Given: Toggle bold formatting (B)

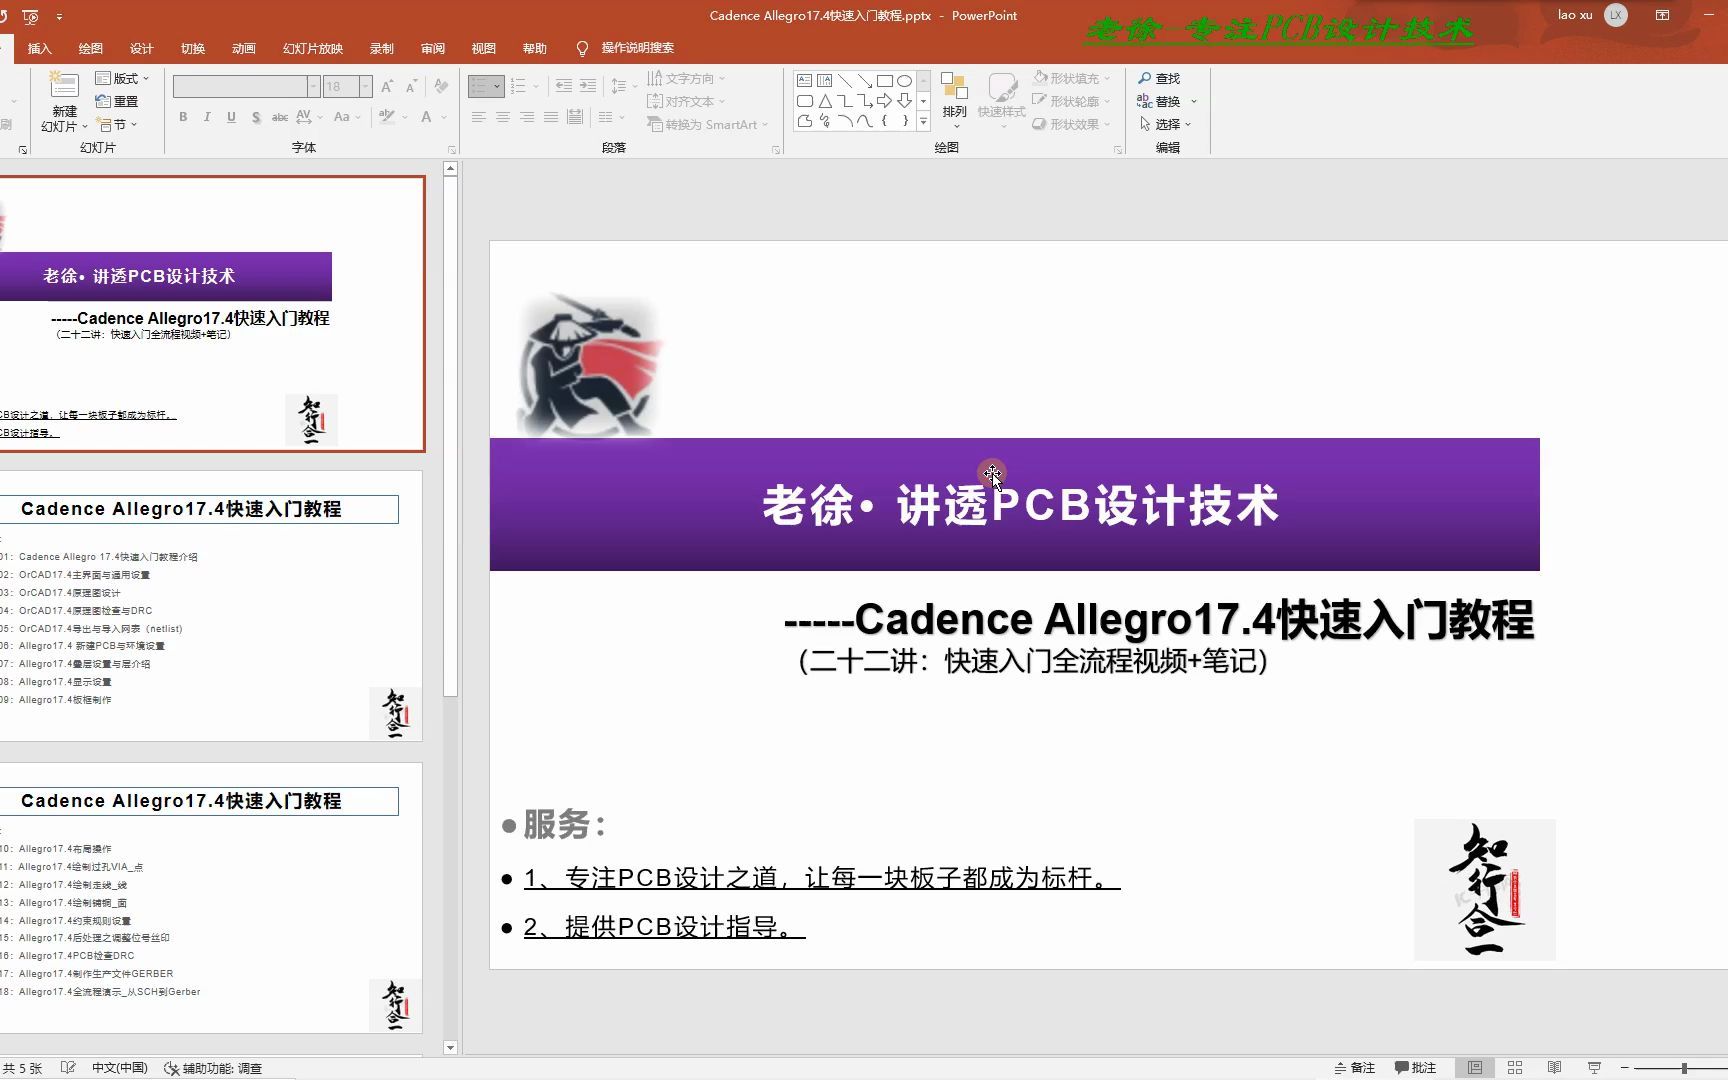Looking at the screenshot, I should click(183, 117).
